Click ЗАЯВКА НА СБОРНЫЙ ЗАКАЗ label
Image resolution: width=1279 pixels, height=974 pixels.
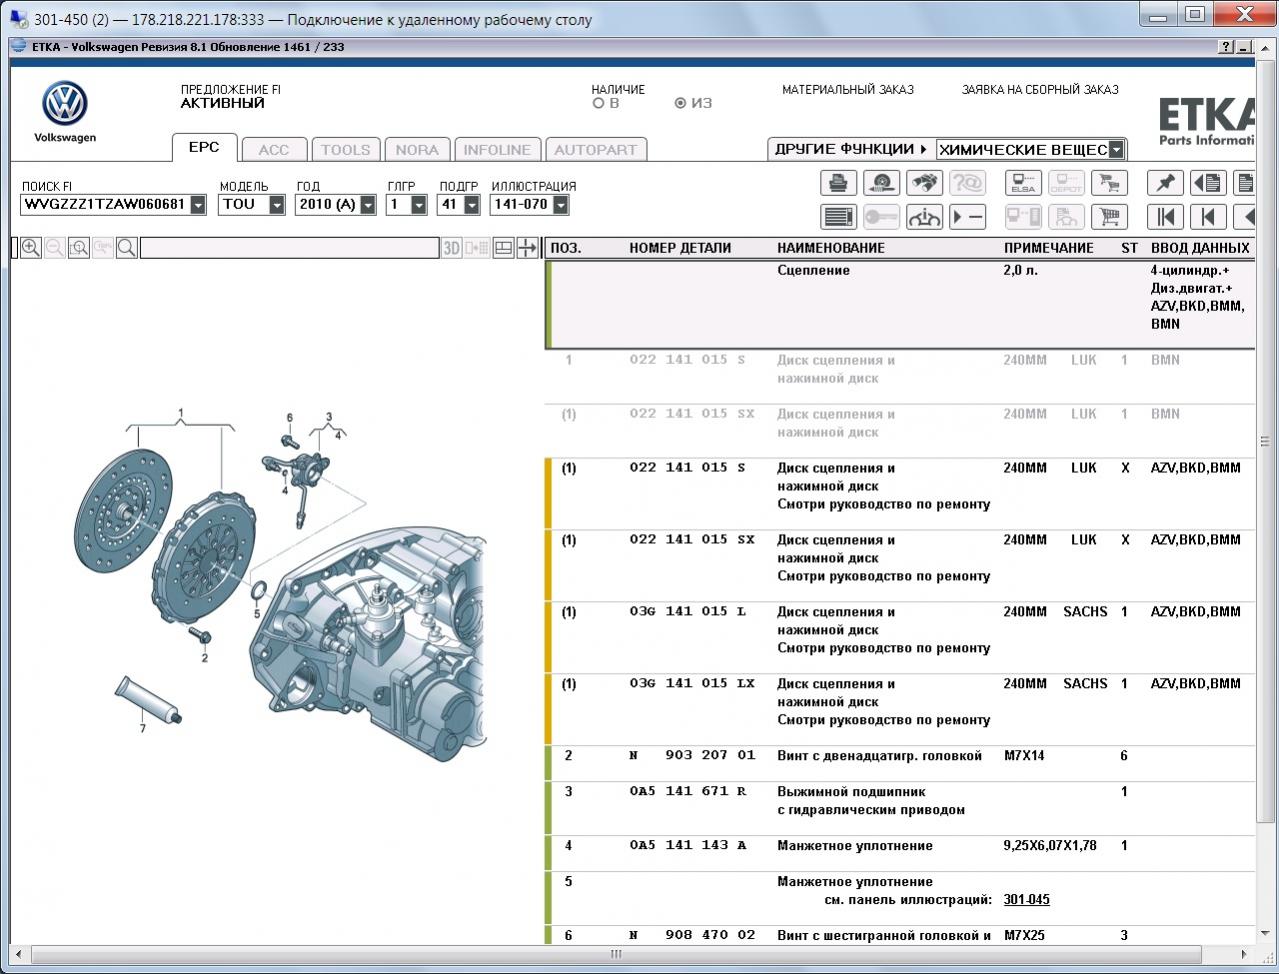(x=1040, y=90)
